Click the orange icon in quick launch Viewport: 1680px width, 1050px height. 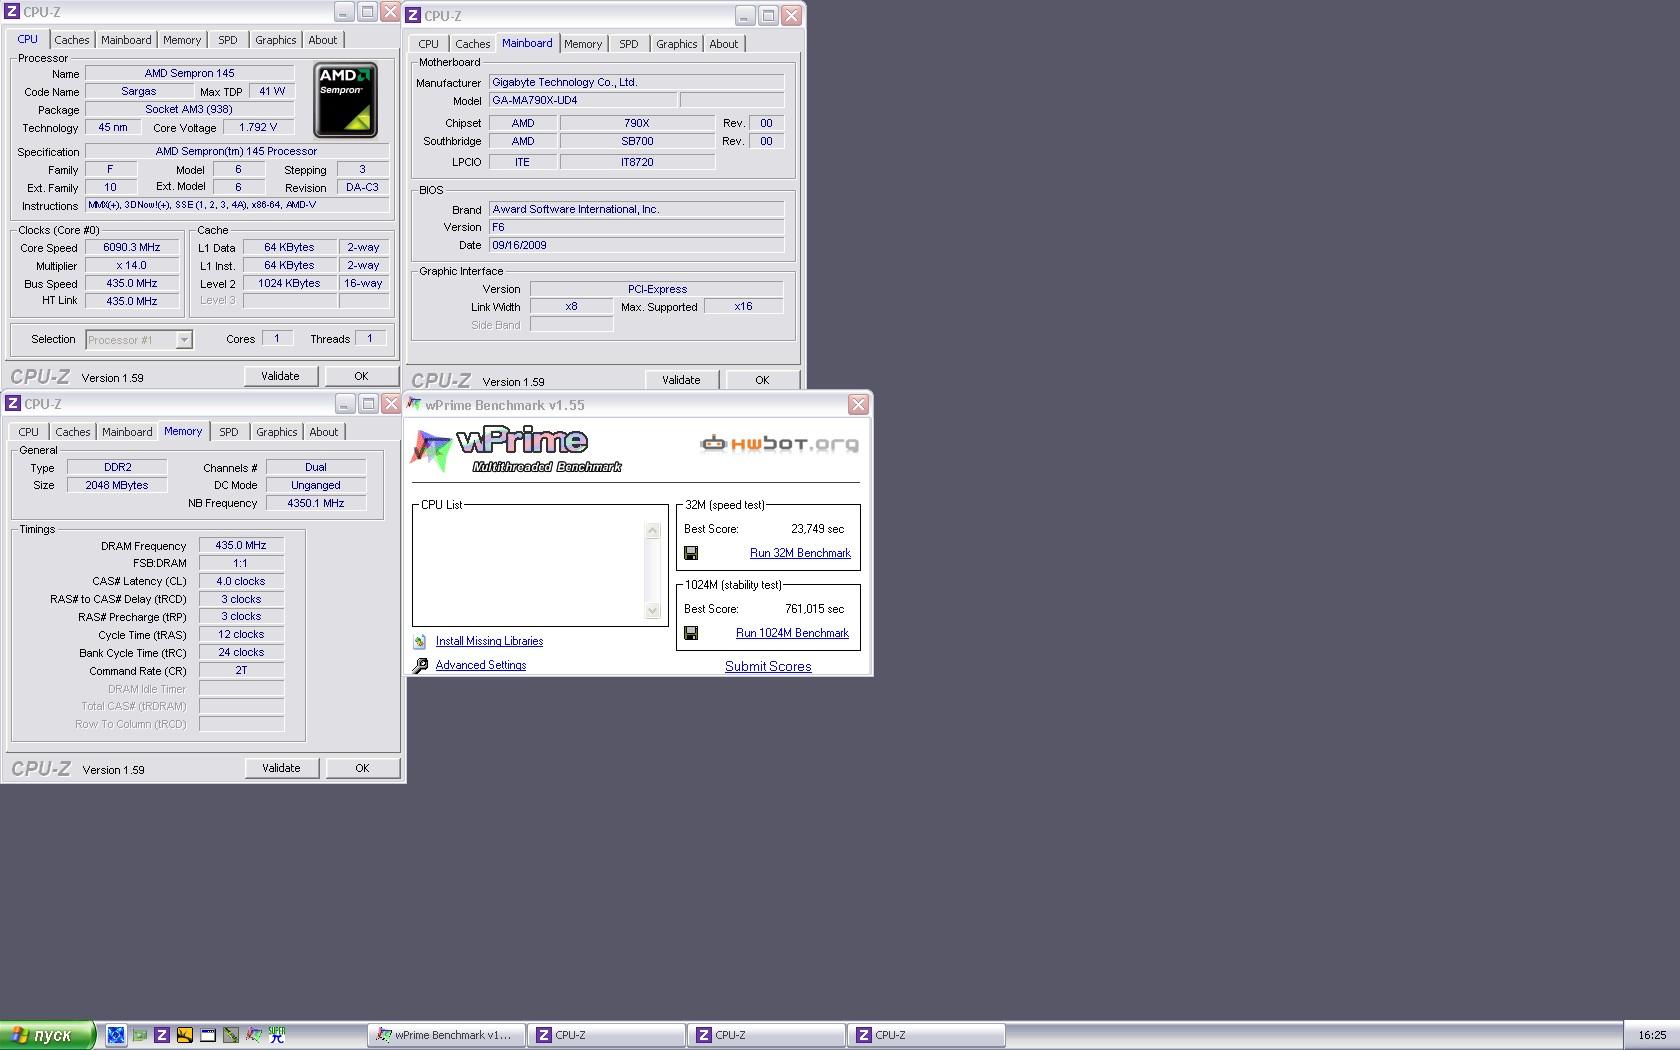(185, 1035)
